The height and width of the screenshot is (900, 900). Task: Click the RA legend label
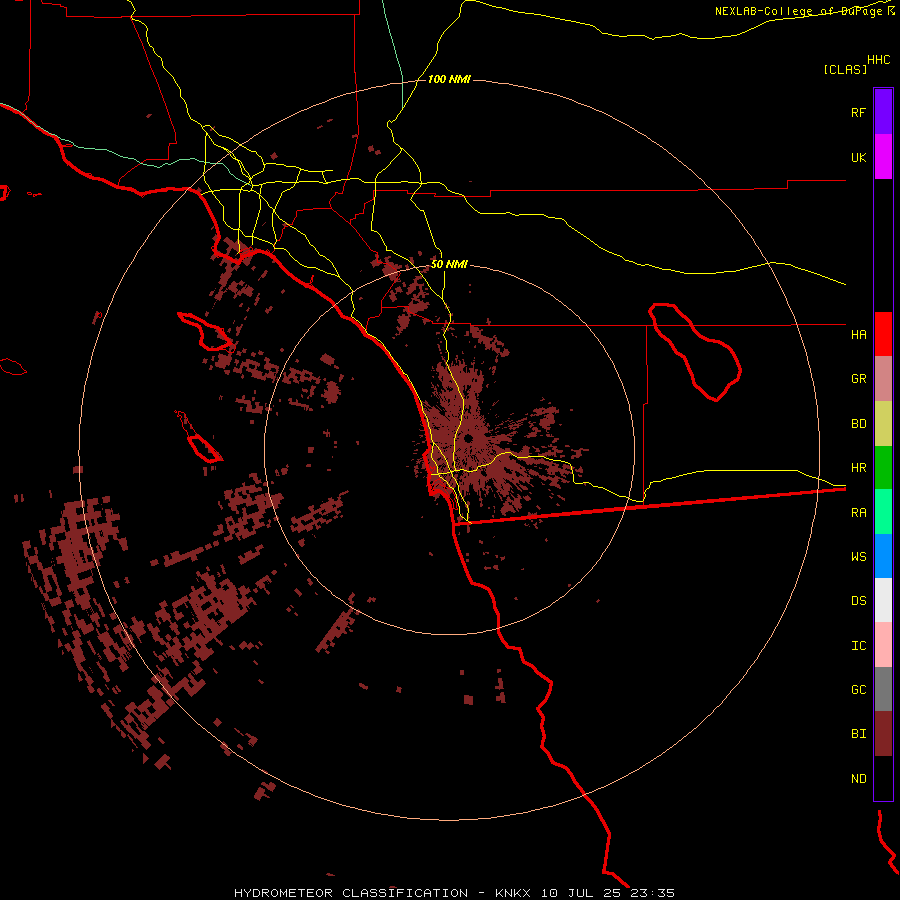pyautogui.click(x=858, y=513)
